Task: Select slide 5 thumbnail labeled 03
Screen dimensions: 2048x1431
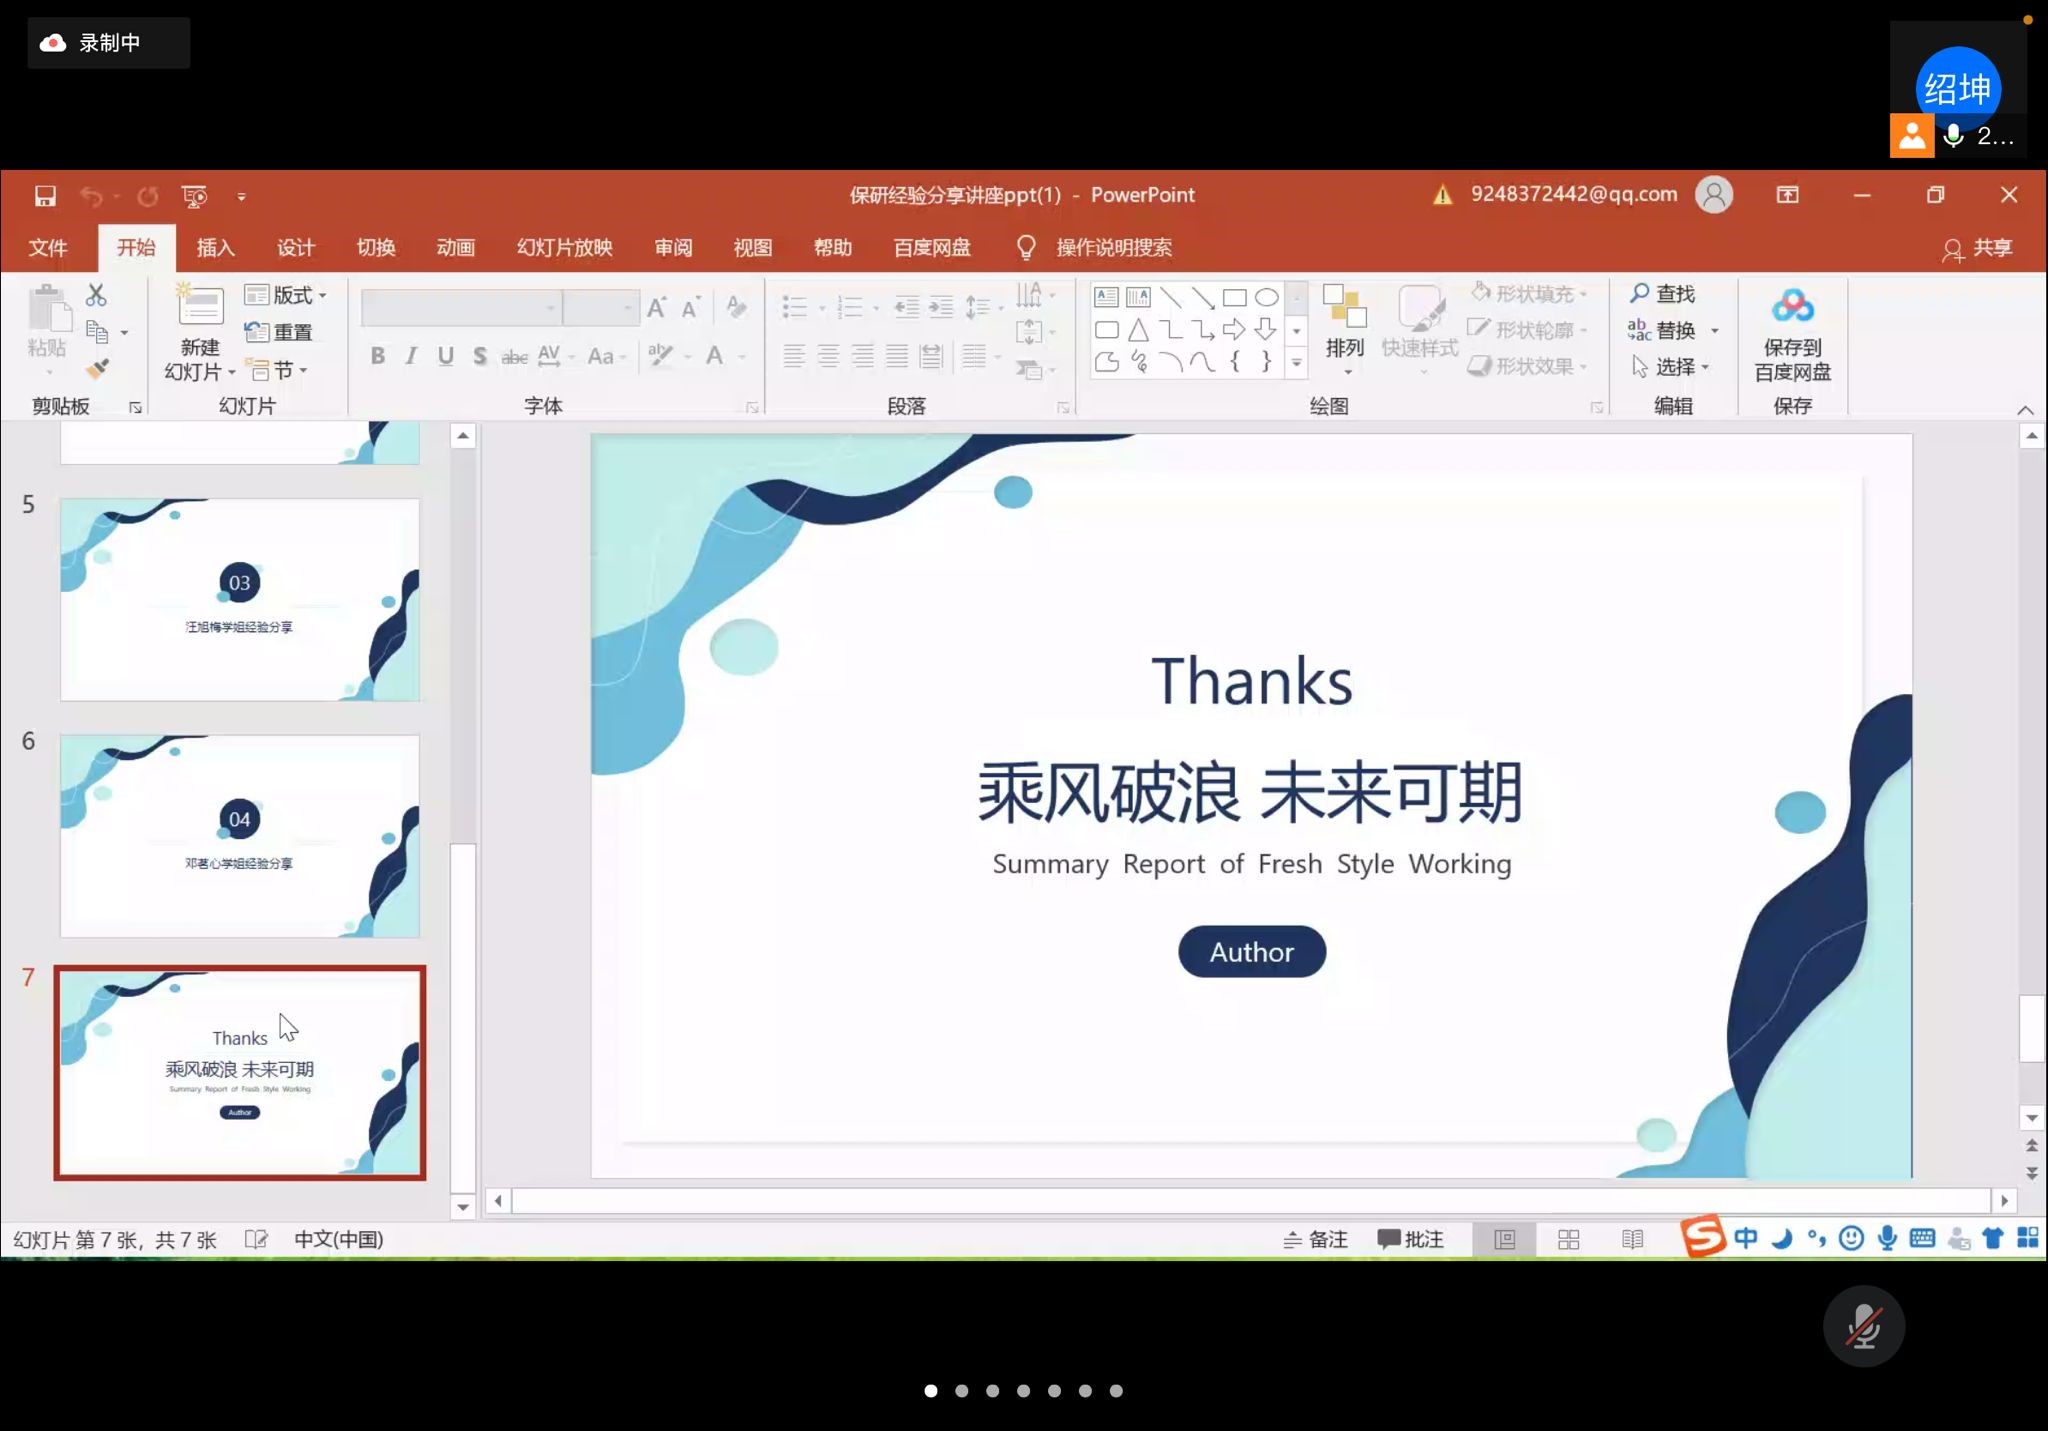Action: [240, 600]
